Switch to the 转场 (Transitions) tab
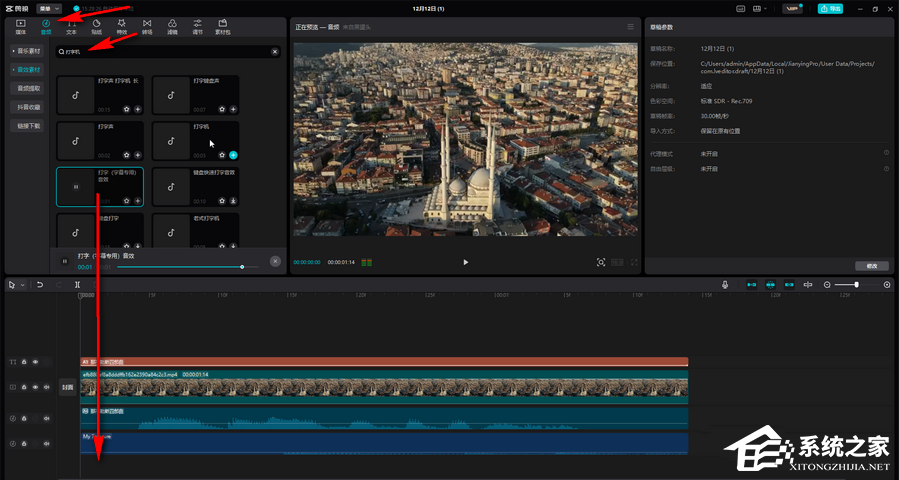 click(x=147, y=26)
